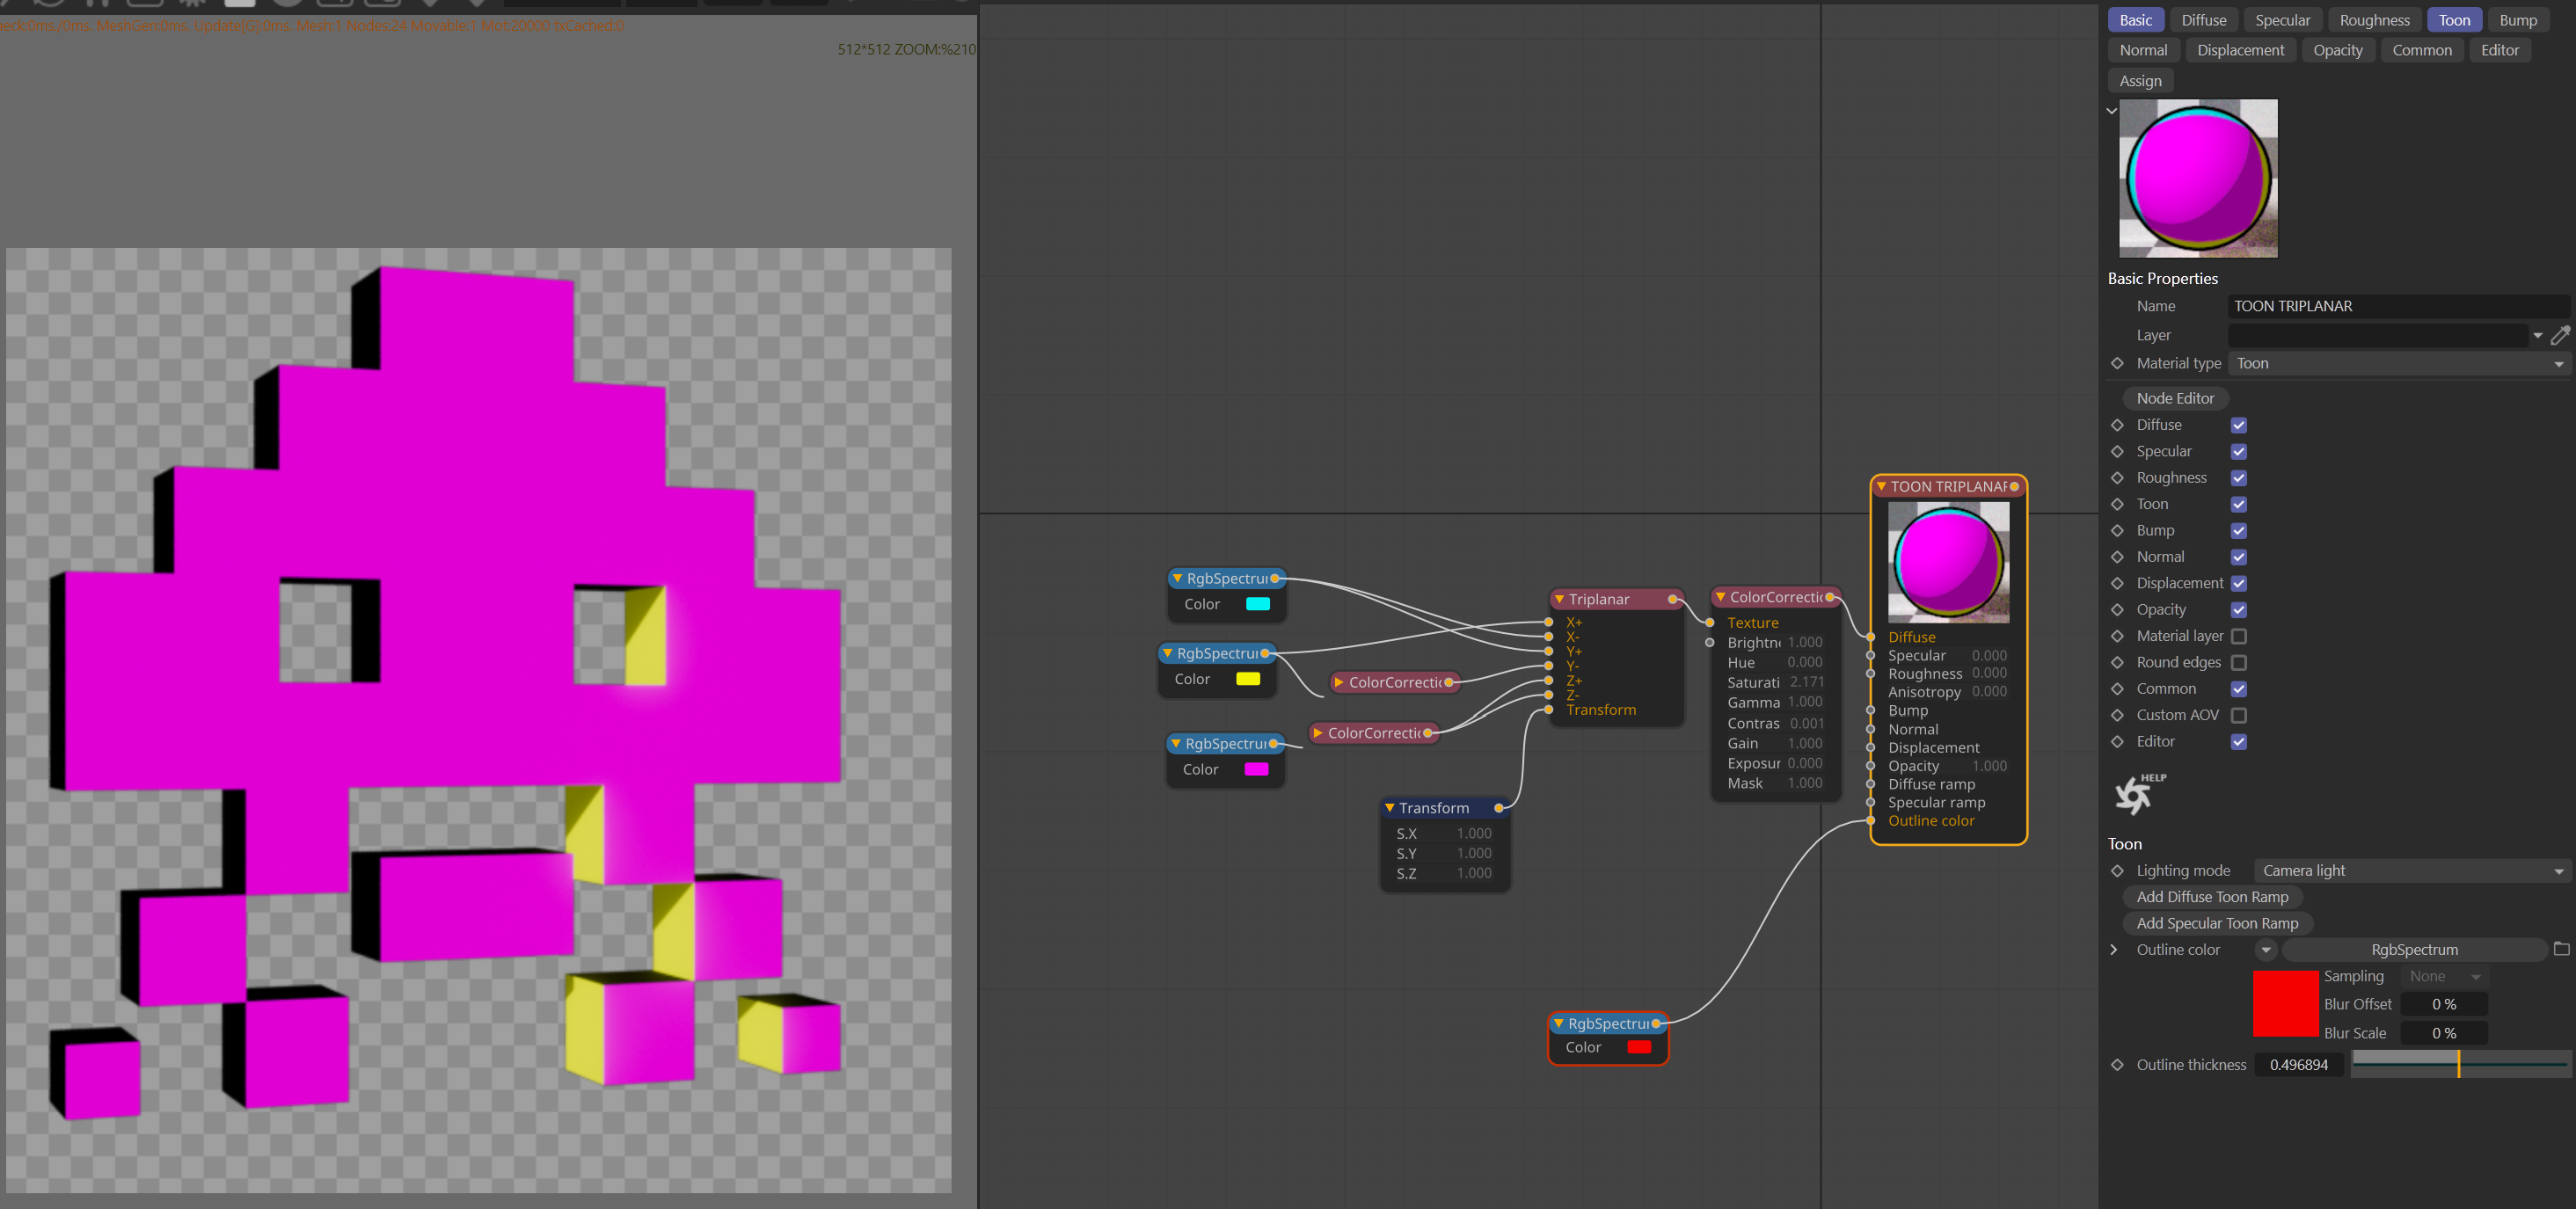Click the Bump input port on toon node
This screenshot has width=2576, height=1209.
1870,711
